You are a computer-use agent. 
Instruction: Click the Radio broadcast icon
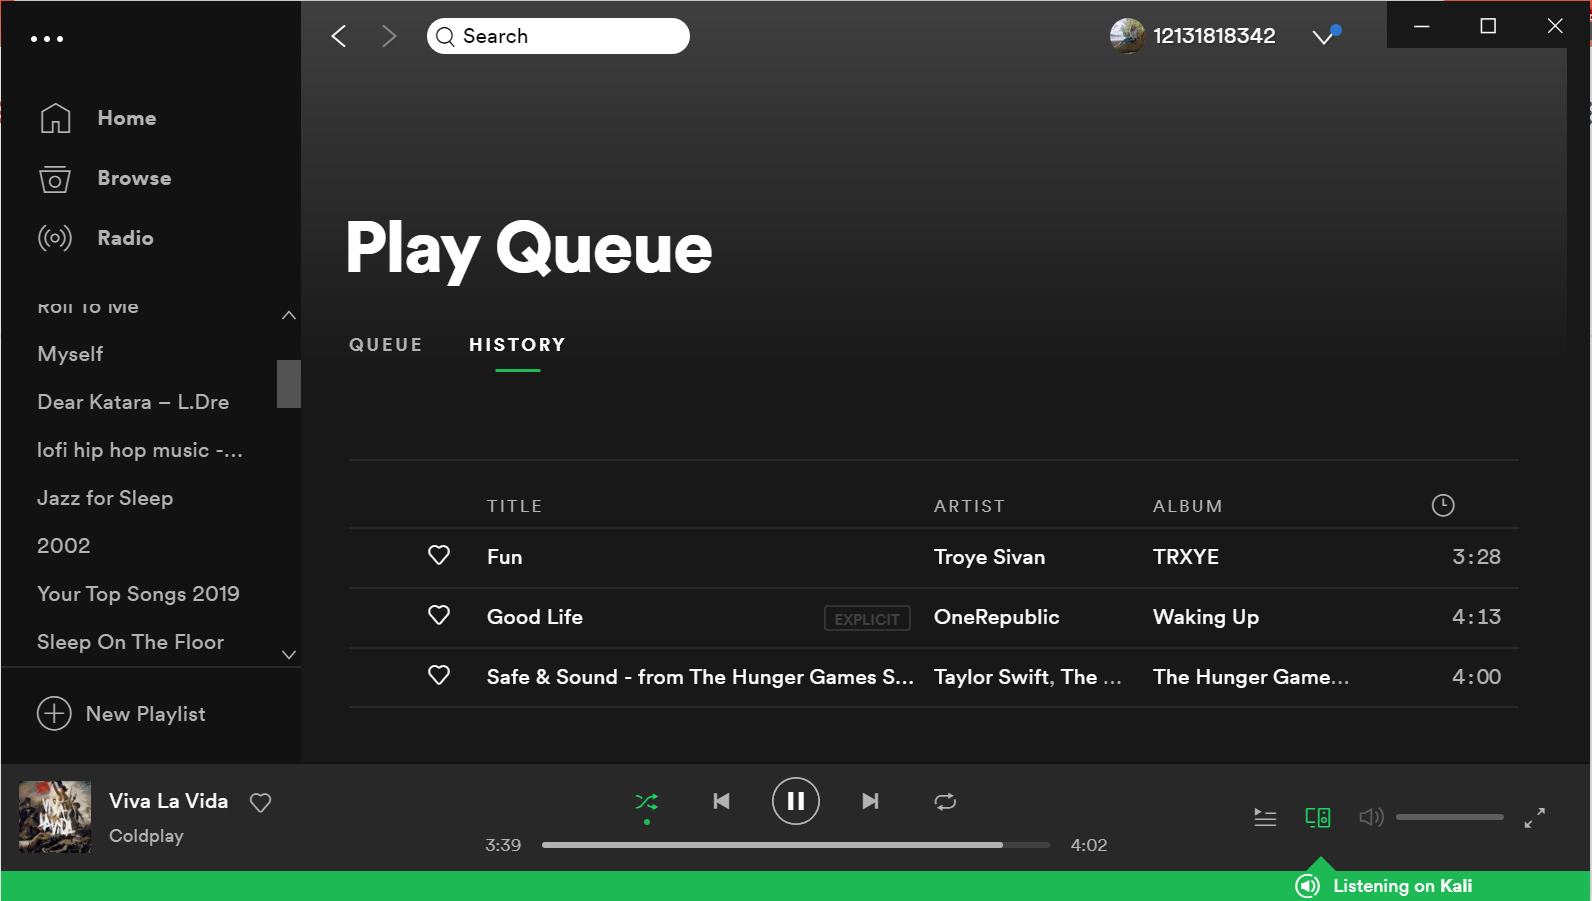(x=55, y=238)
